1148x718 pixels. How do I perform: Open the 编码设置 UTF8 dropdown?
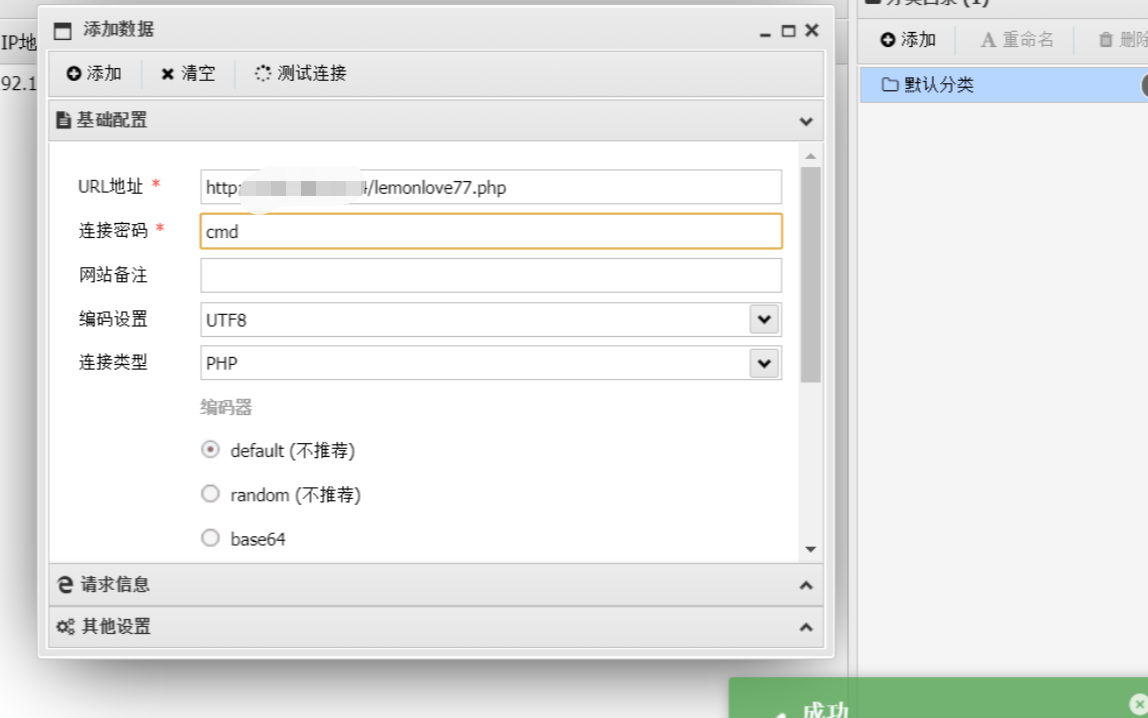(x=764, y=318)
